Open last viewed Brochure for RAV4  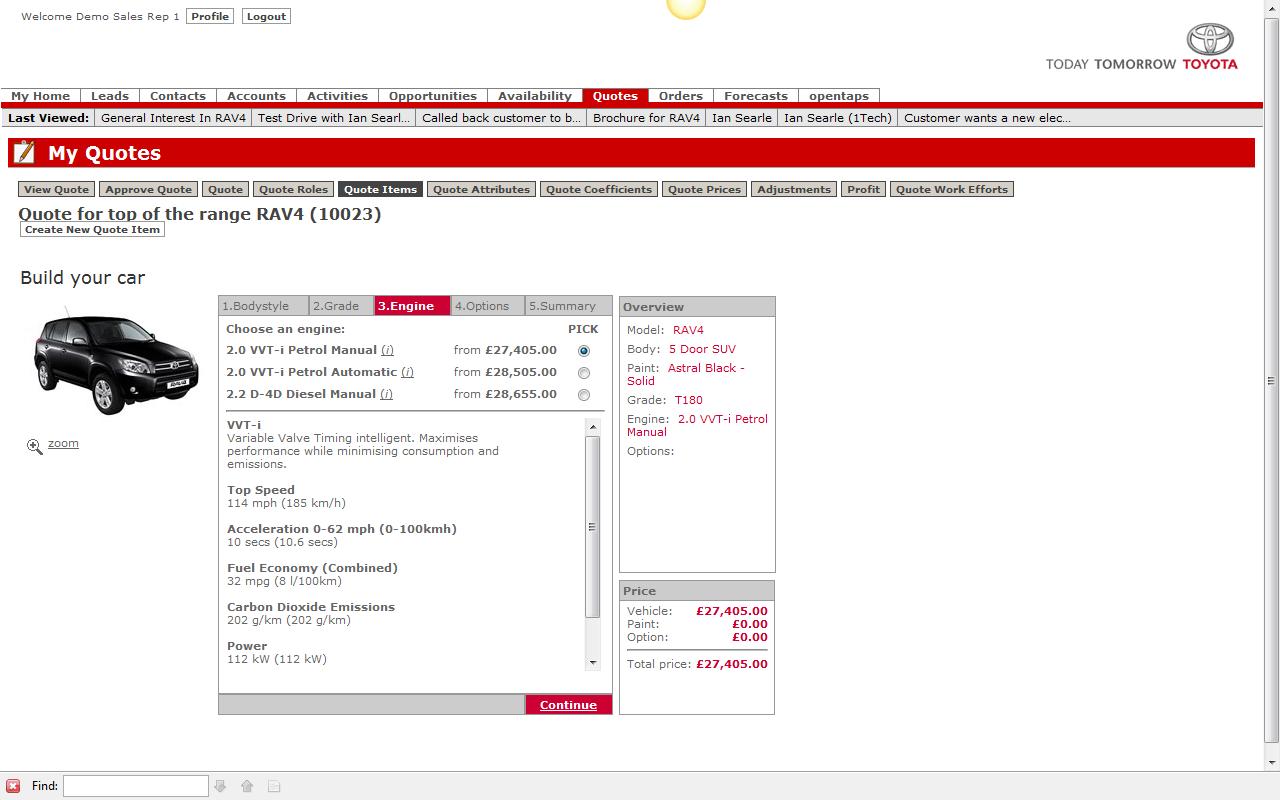point(646,117)
